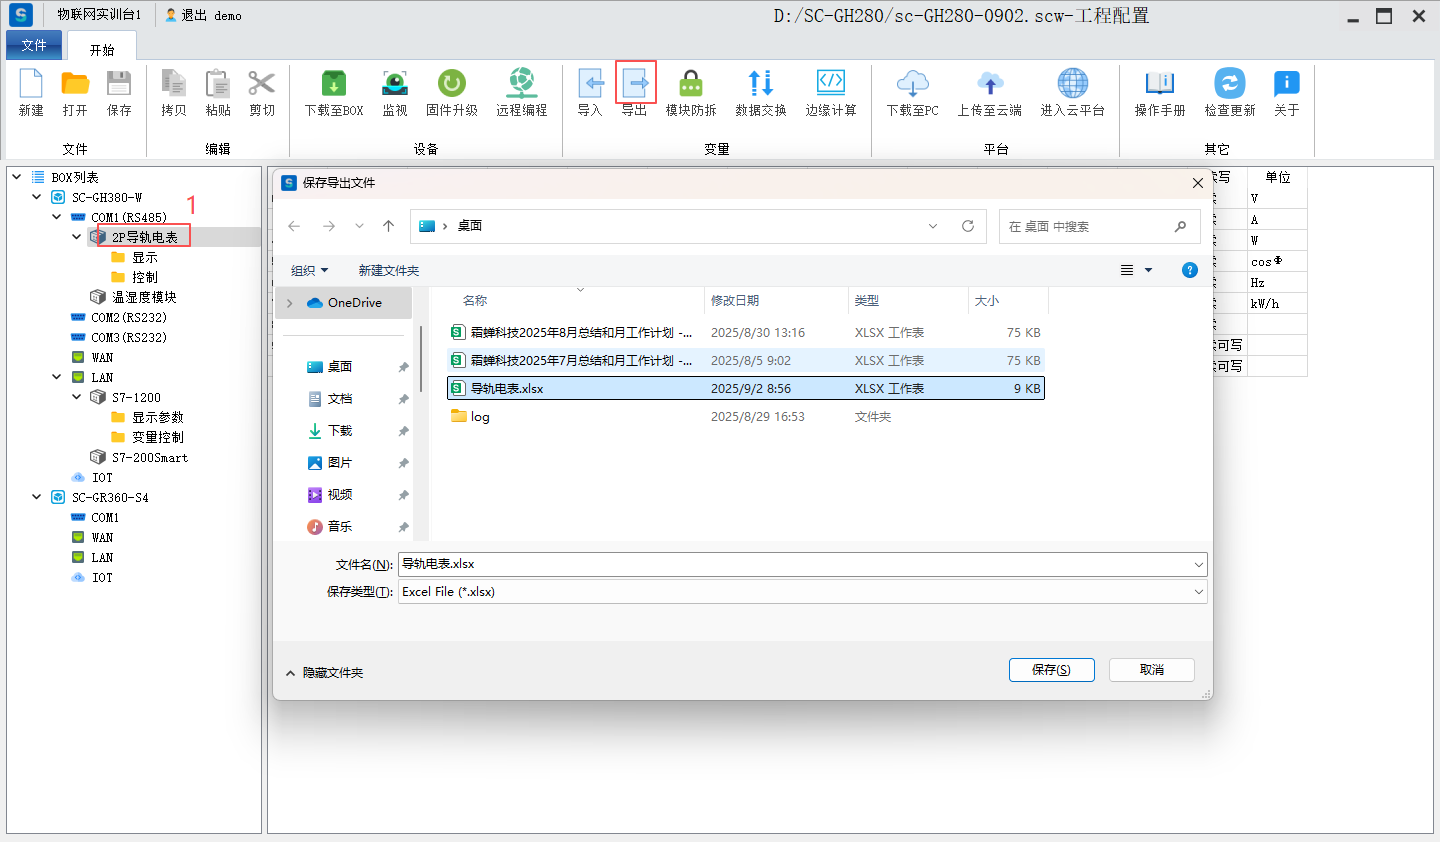The height and width of the screenshot is (842, 1440).
Task: Switch to the 文件 tab
Action: pyautogui.click(x=34, y=45)
